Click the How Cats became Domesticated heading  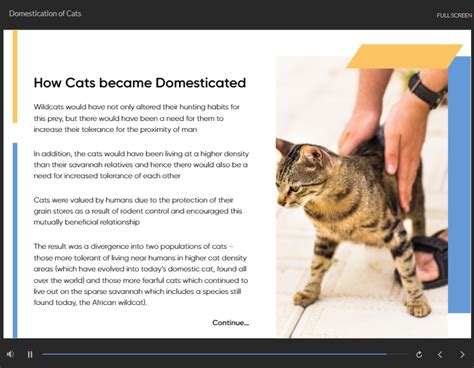(x=140, y=83)
